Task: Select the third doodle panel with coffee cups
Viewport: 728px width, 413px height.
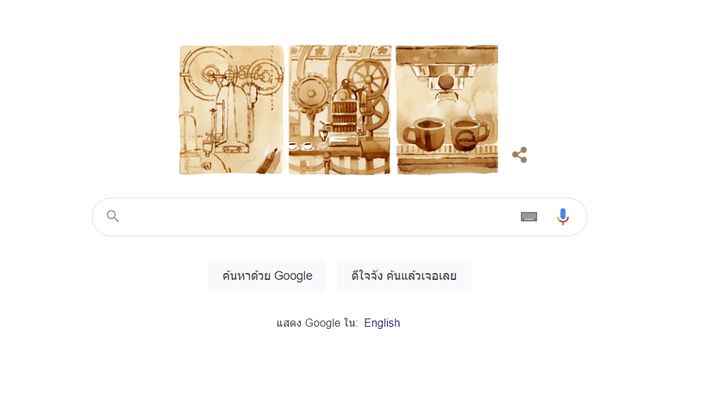Action: (x=447, y=110)
